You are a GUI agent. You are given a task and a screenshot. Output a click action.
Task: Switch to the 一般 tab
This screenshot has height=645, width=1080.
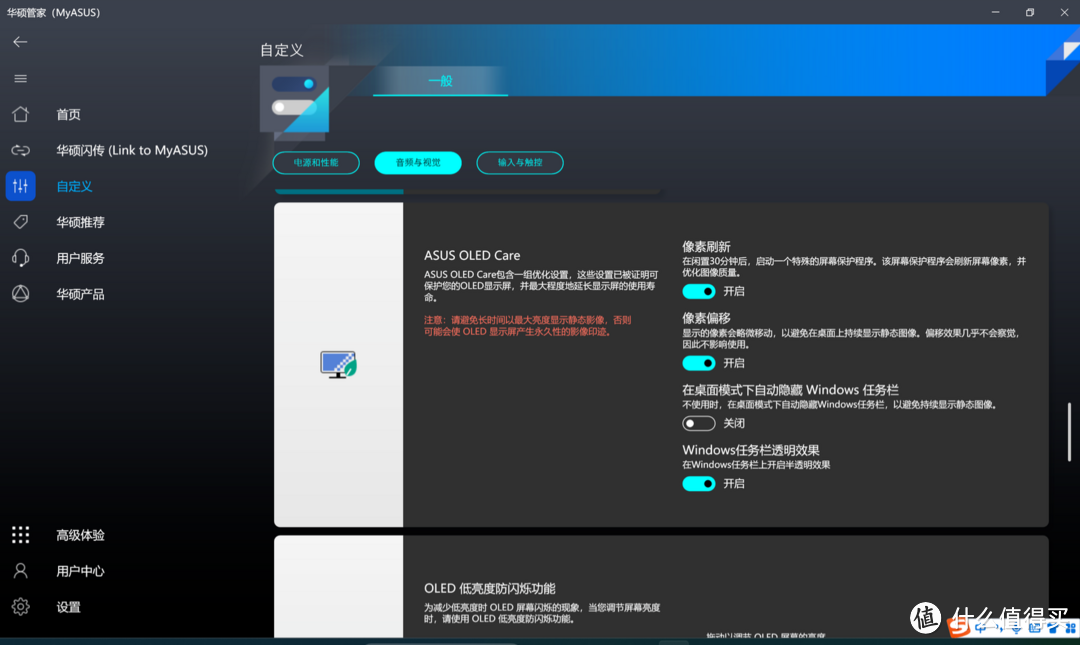coord(440,81)
